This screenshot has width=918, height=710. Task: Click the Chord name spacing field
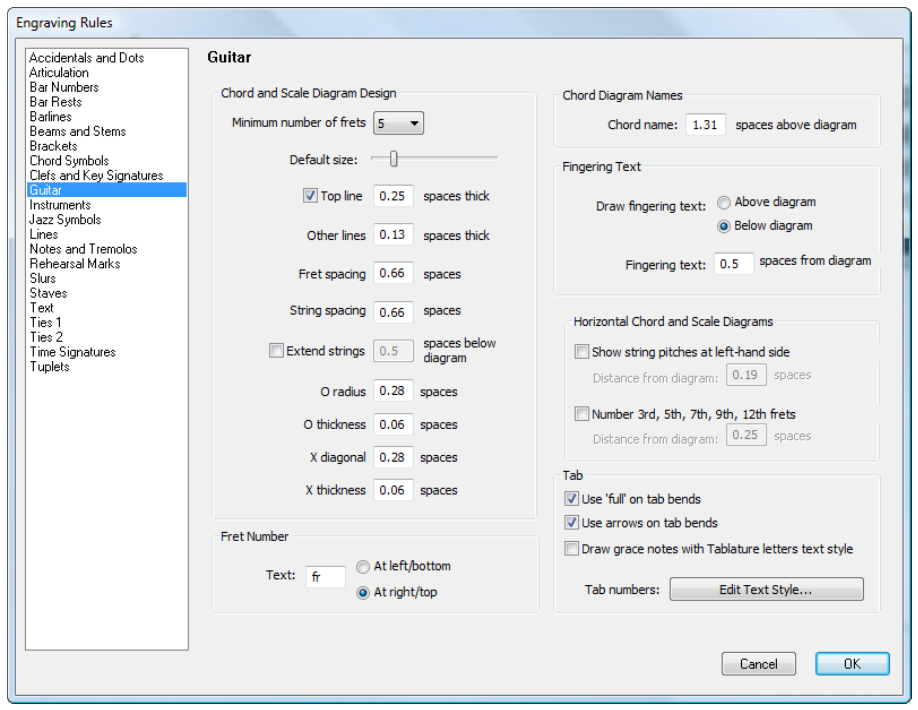pyautogui.click(x=706, y=126)
